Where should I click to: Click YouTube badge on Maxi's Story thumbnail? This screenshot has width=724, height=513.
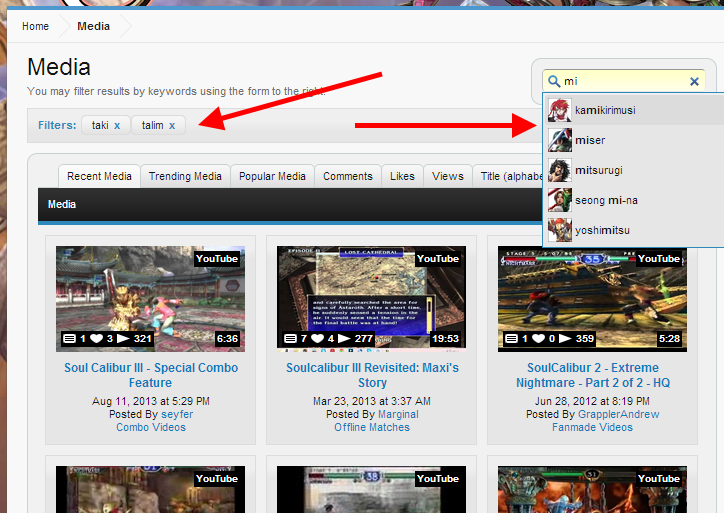(438, 259)
